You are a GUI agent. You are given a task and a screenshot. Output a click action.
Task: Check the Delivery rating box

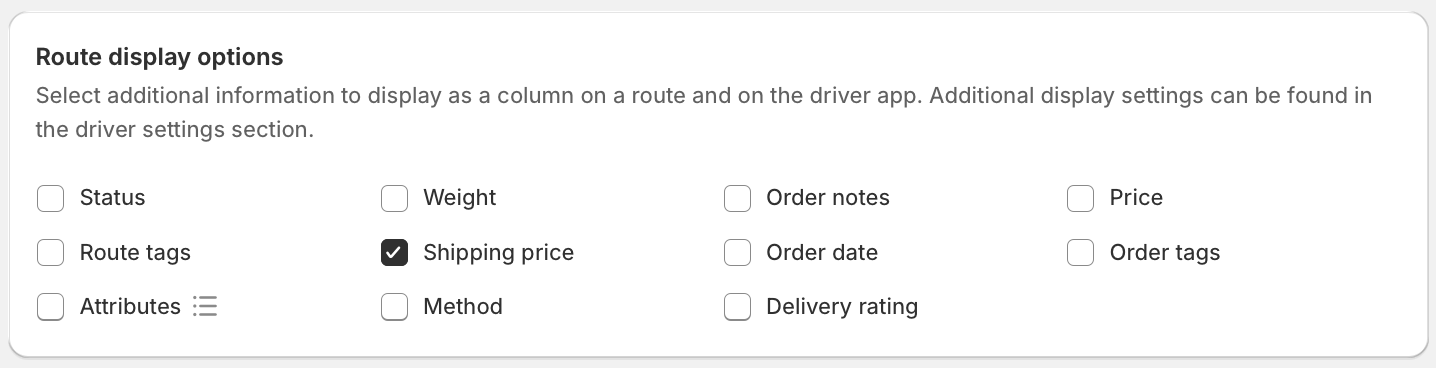pos(737,306)
